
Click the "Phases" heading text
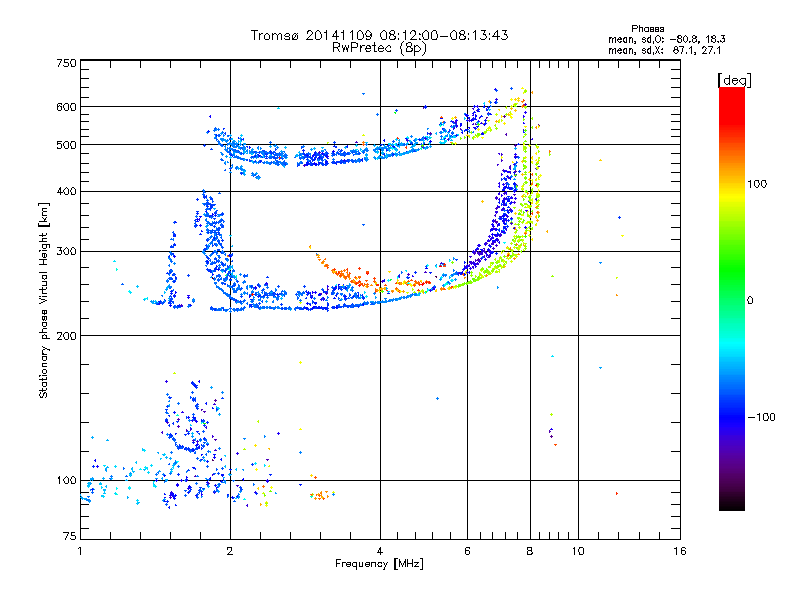pyautogui.click(x=647, y=29)
